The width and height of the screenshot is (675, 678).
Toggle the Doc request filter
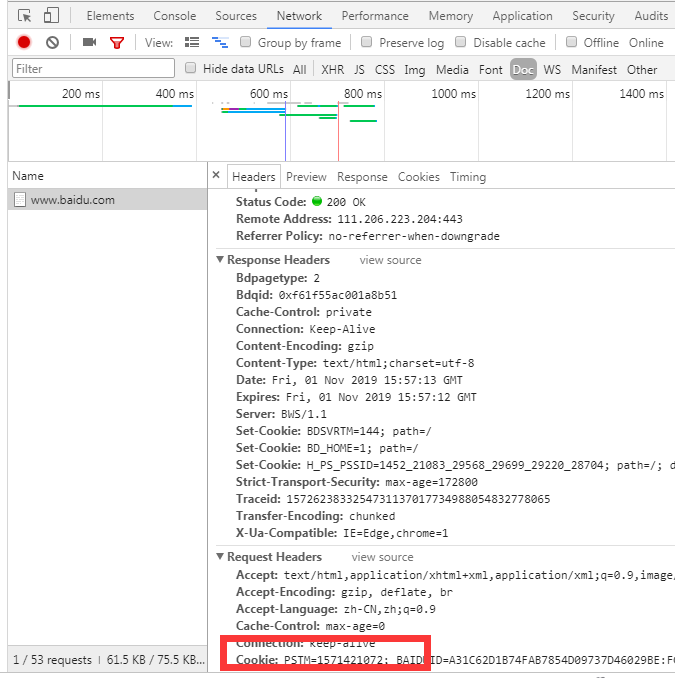523,70
